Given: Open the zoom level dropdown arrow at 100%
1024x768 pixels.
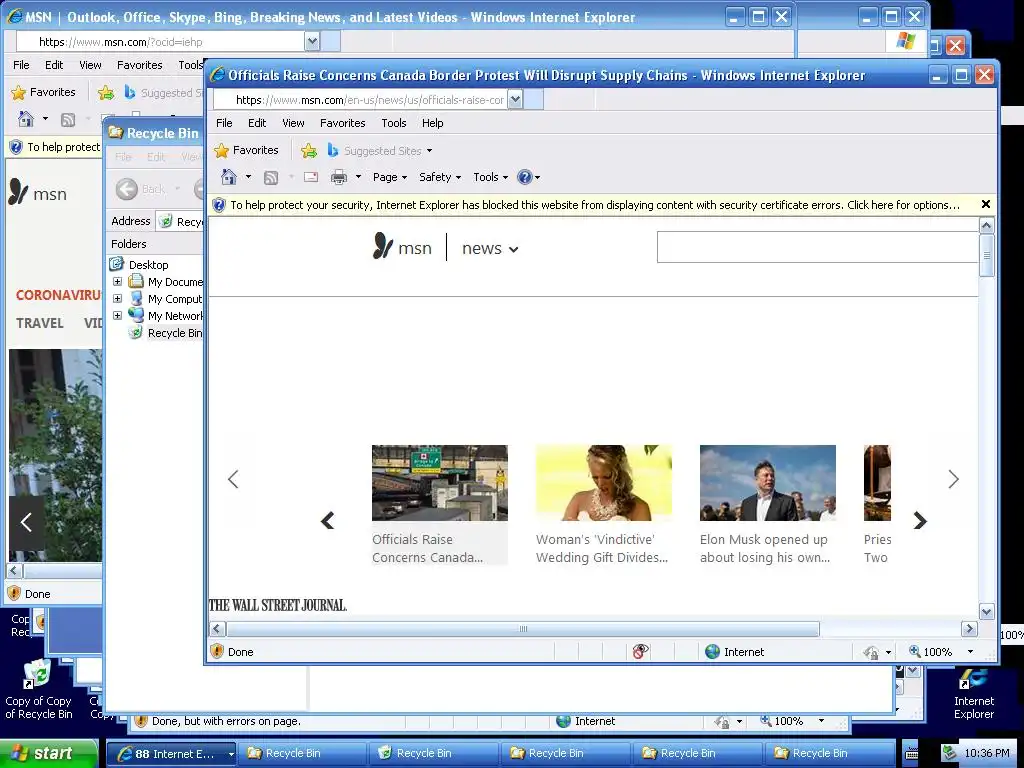Looking at the screenshot, I should 970,652.
